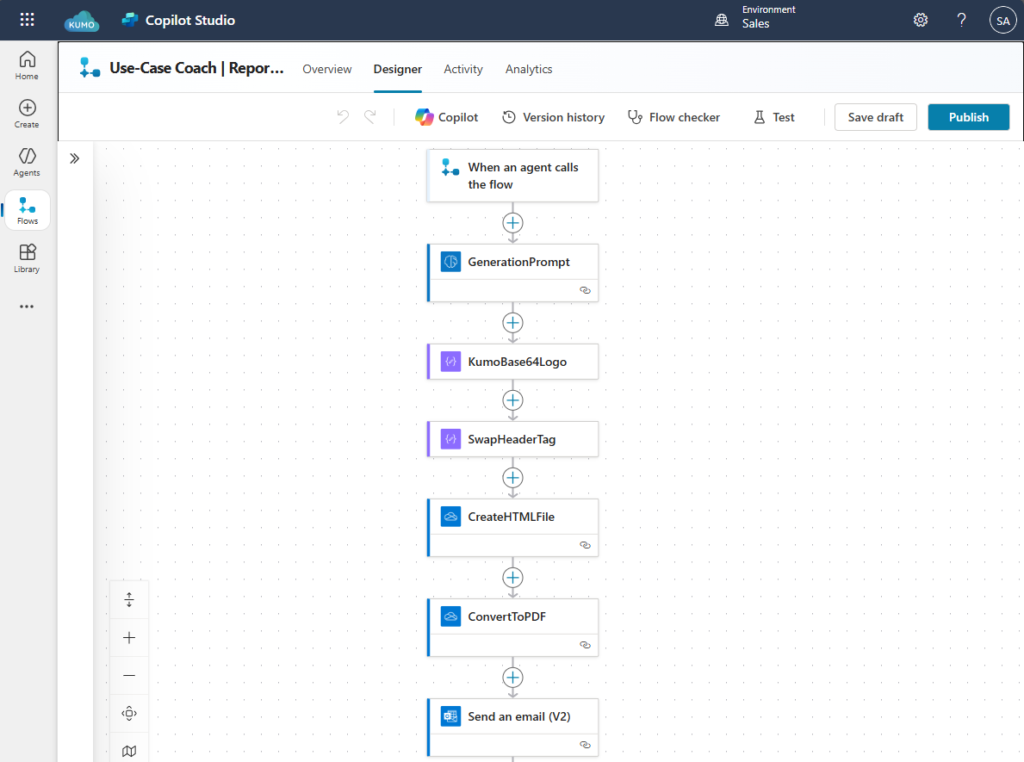Open the Agents section in the sidebar
1024x762 pixels.
pos(27,161)
